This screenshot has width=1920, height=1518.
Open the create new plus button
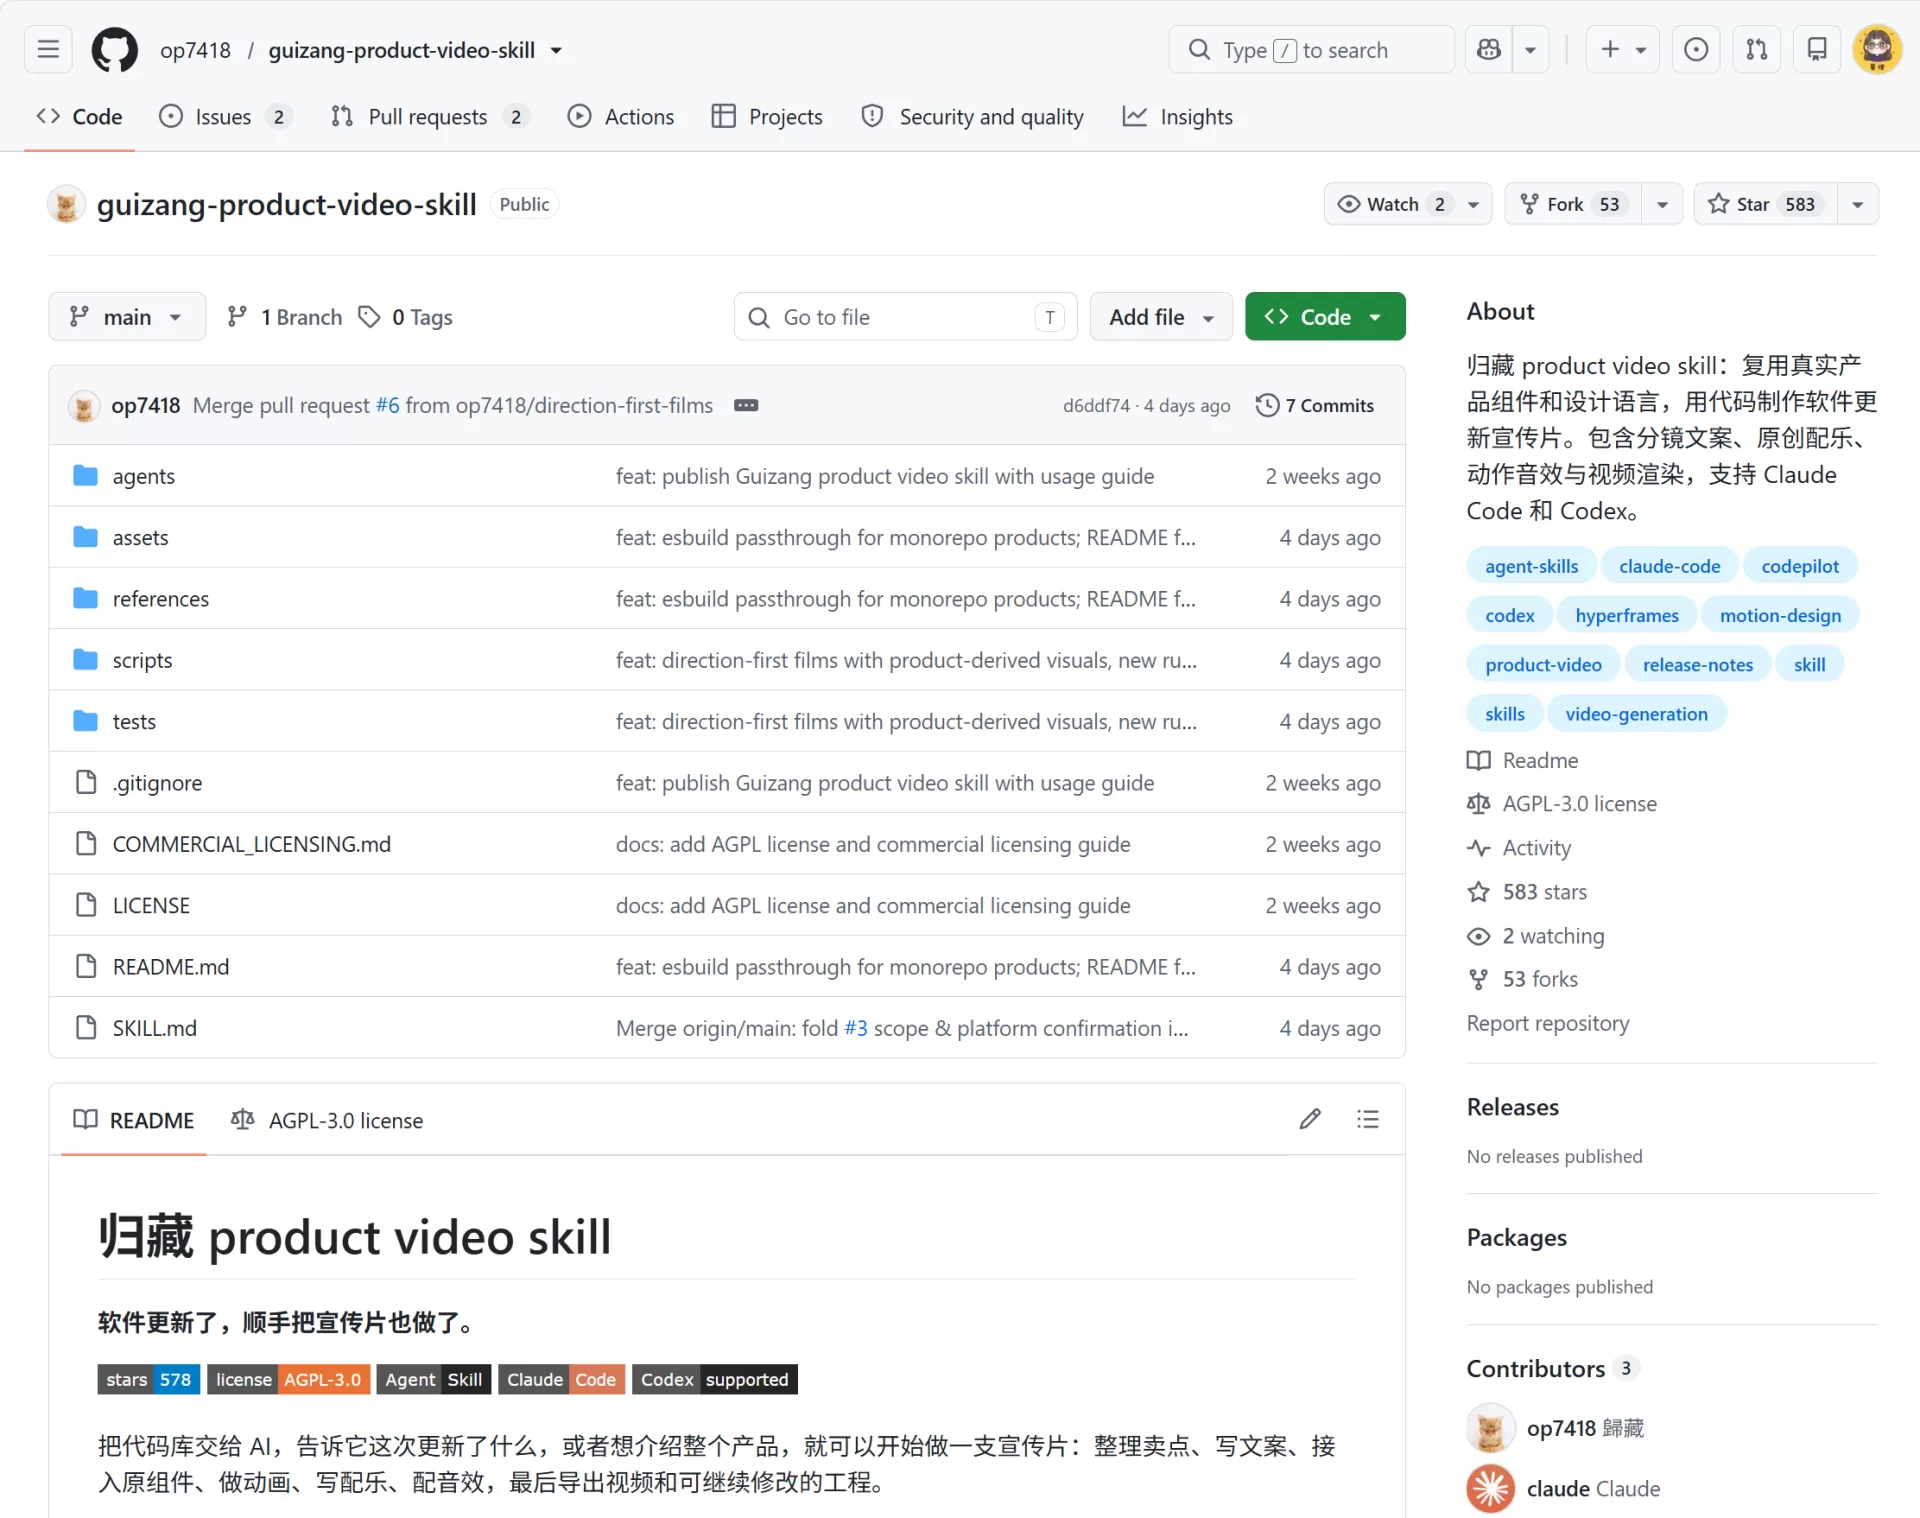point(1623,49)
